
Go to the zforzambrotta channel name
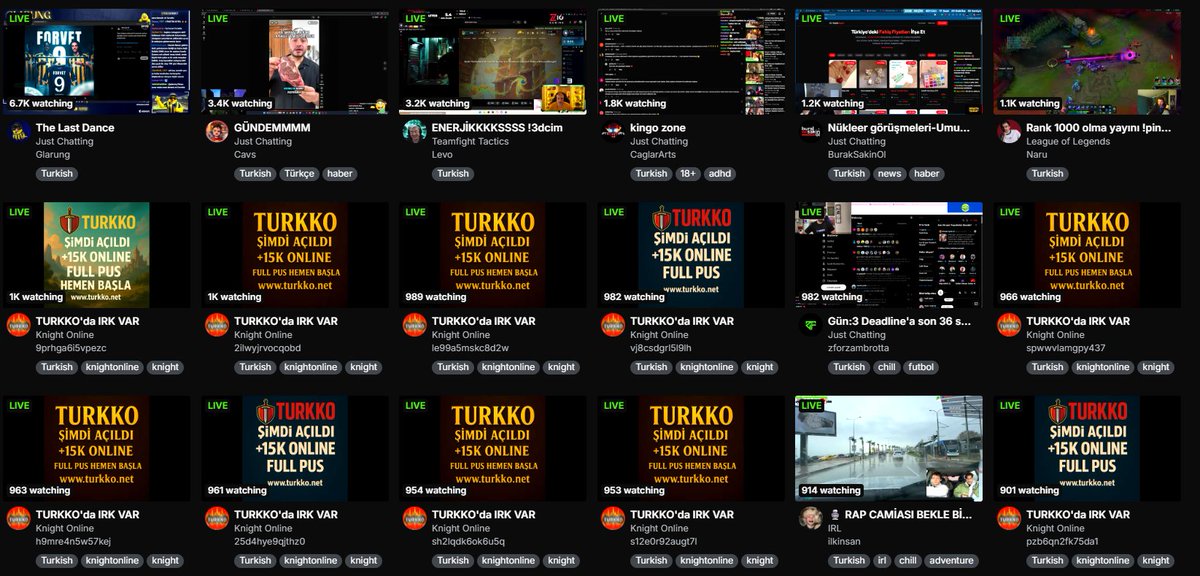click(x=859, y=348)
